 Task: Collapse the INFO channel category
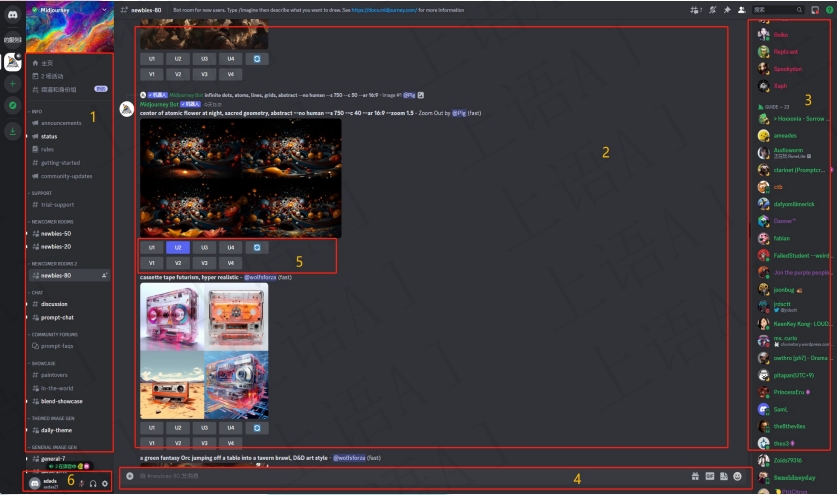37,111
